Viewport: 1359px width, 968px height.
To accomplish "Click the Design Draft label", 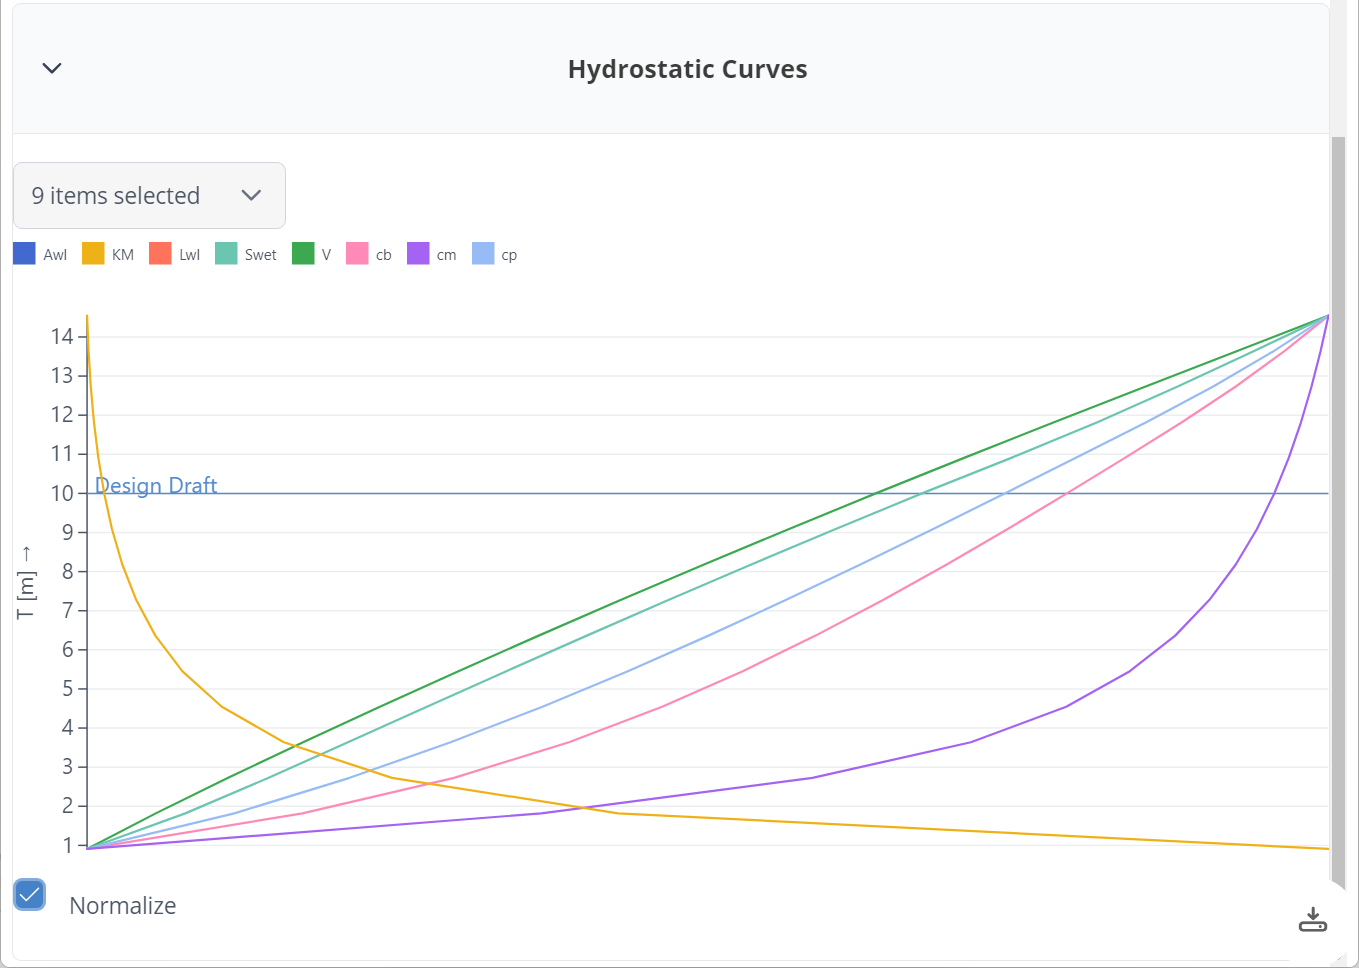I will click(x=156, y=485).
